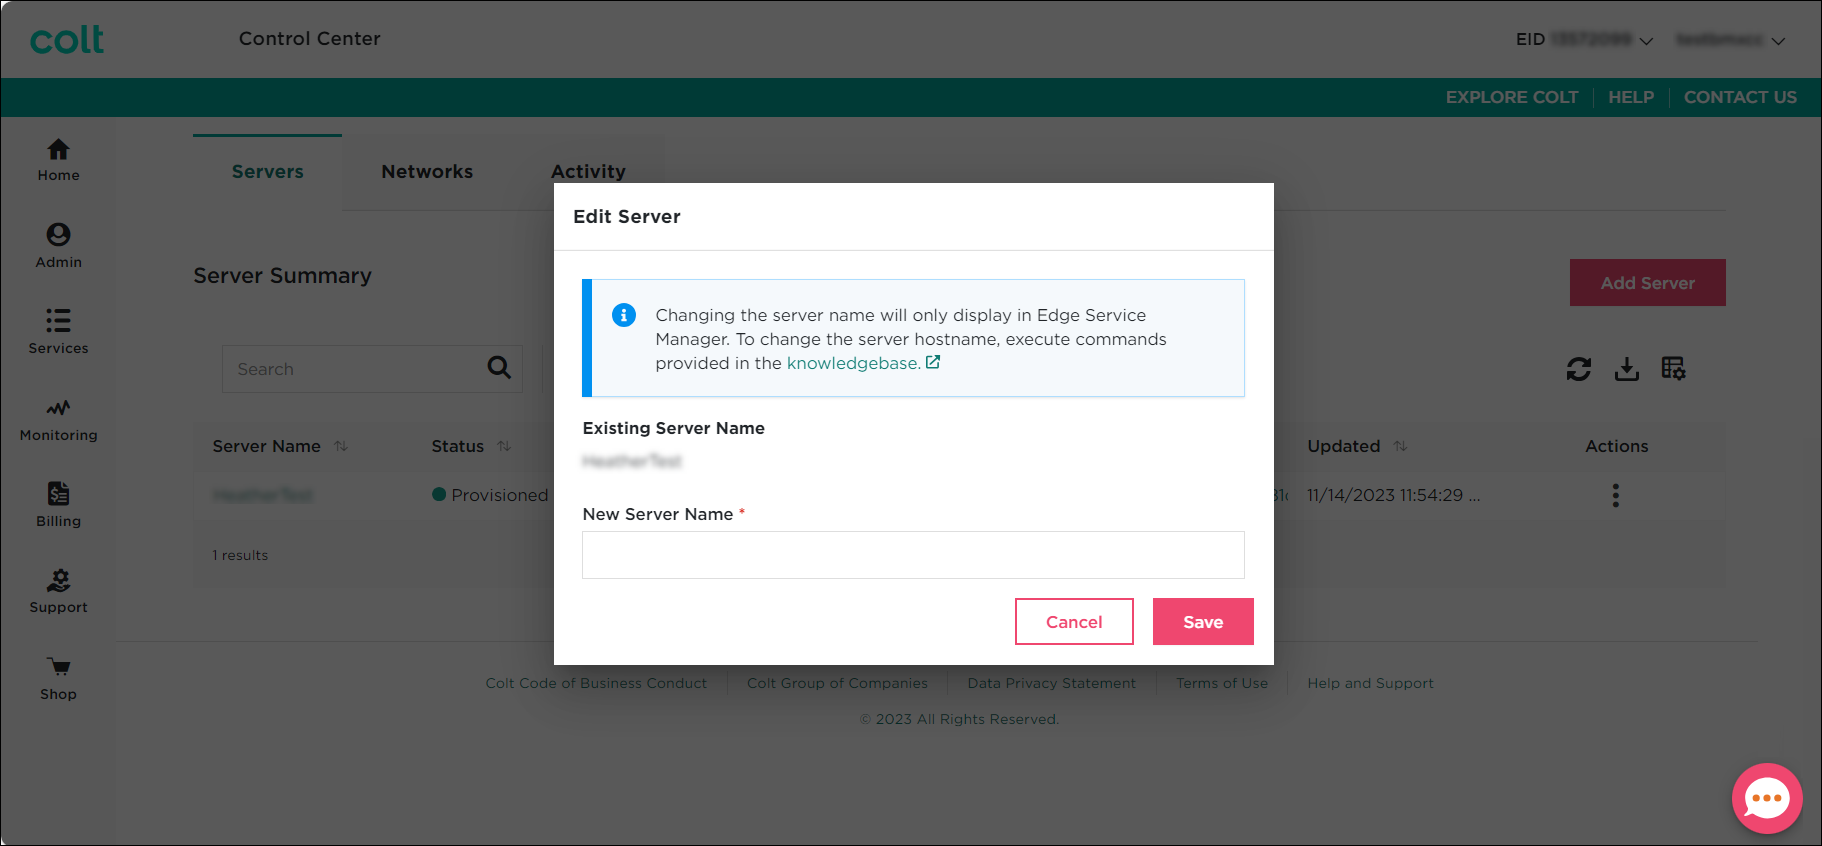Open Terms of Use link
This screenshot has height=846, width=1822.
[1222, 683]
